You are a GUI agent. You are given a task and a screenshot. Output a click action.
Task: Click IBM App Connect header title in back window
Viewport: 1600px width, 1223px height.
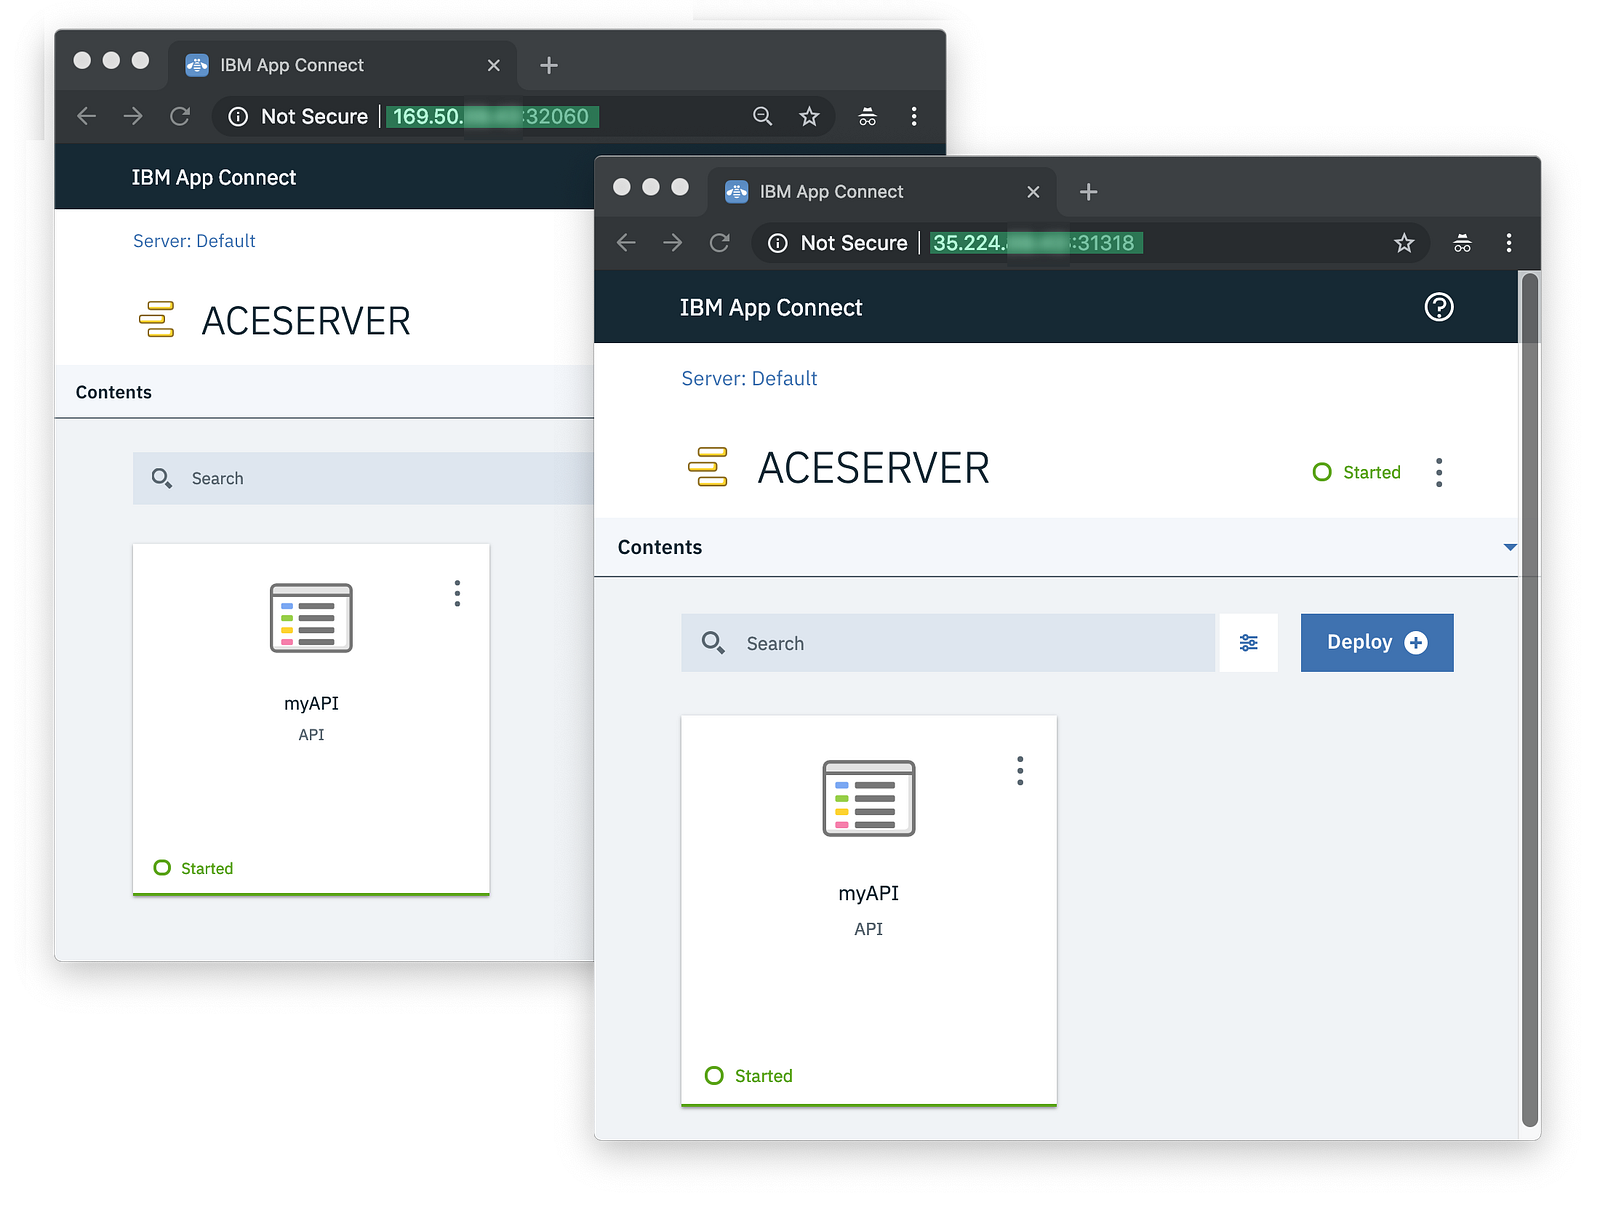point(214,178)
